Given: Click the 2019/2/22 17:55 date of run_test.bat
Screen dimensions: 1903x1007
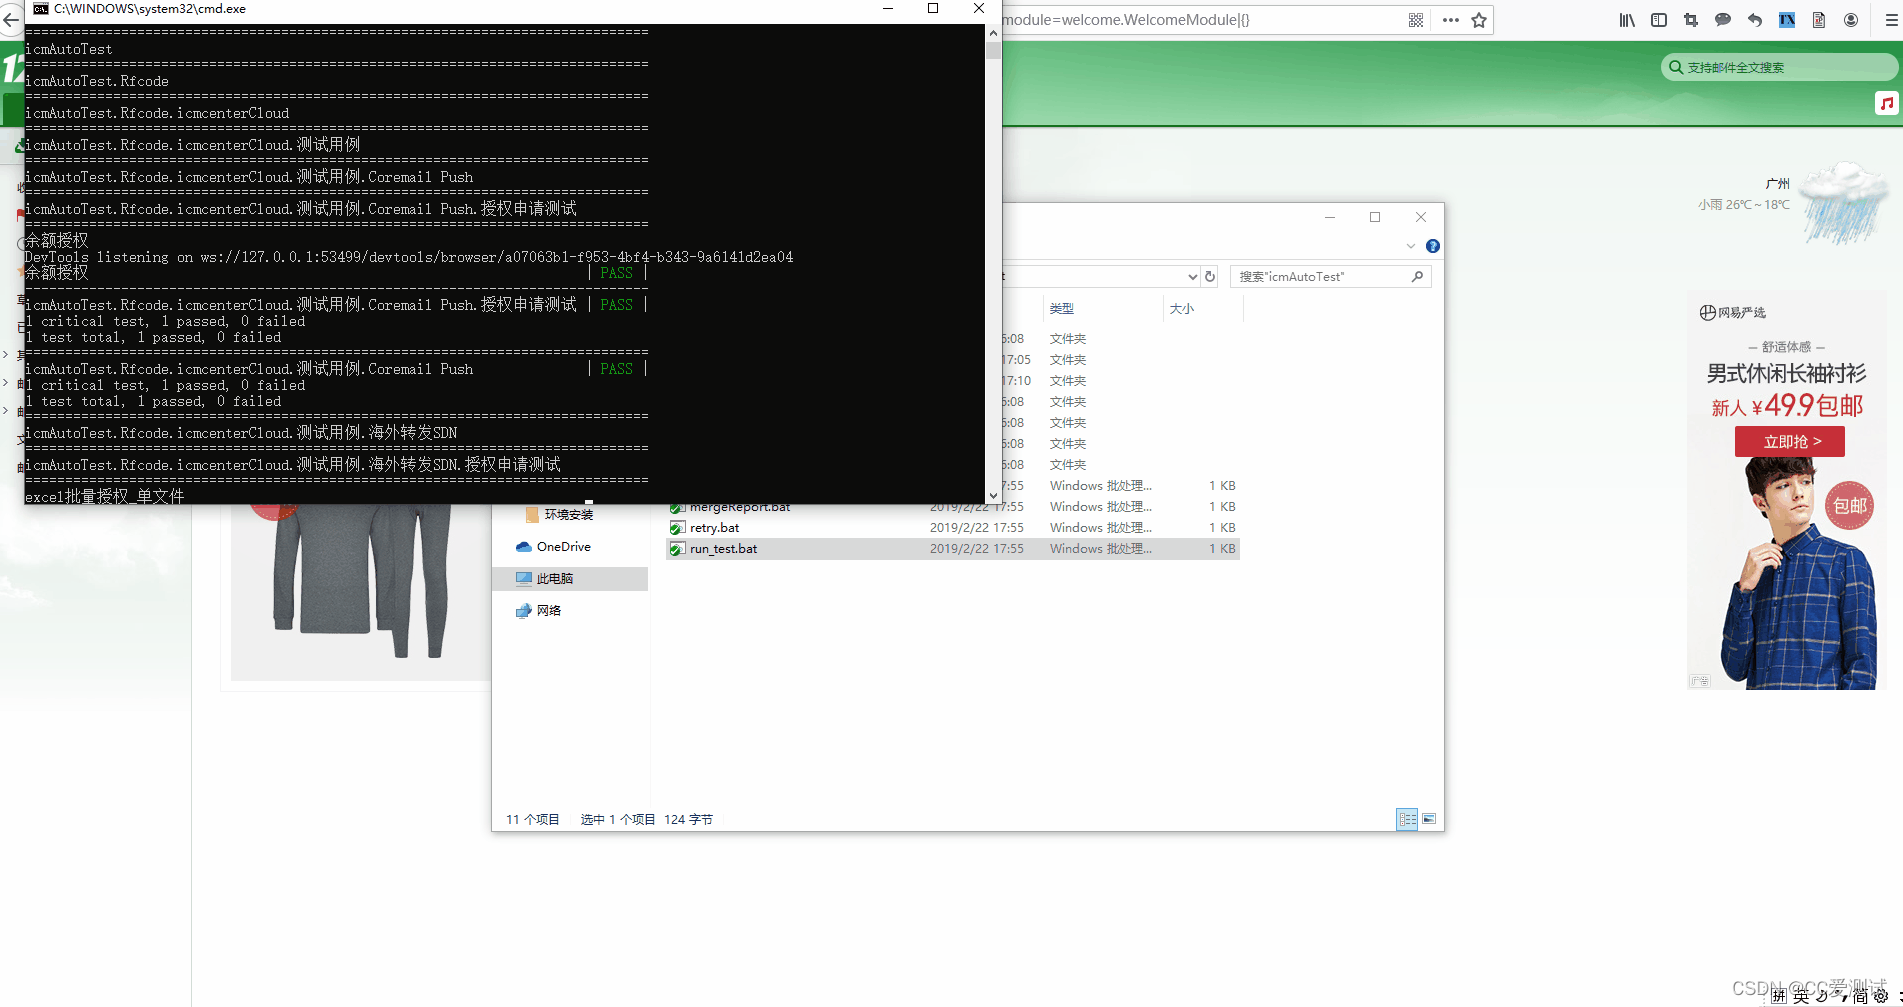Looking at the screenshot, I should tap(977, 549).
